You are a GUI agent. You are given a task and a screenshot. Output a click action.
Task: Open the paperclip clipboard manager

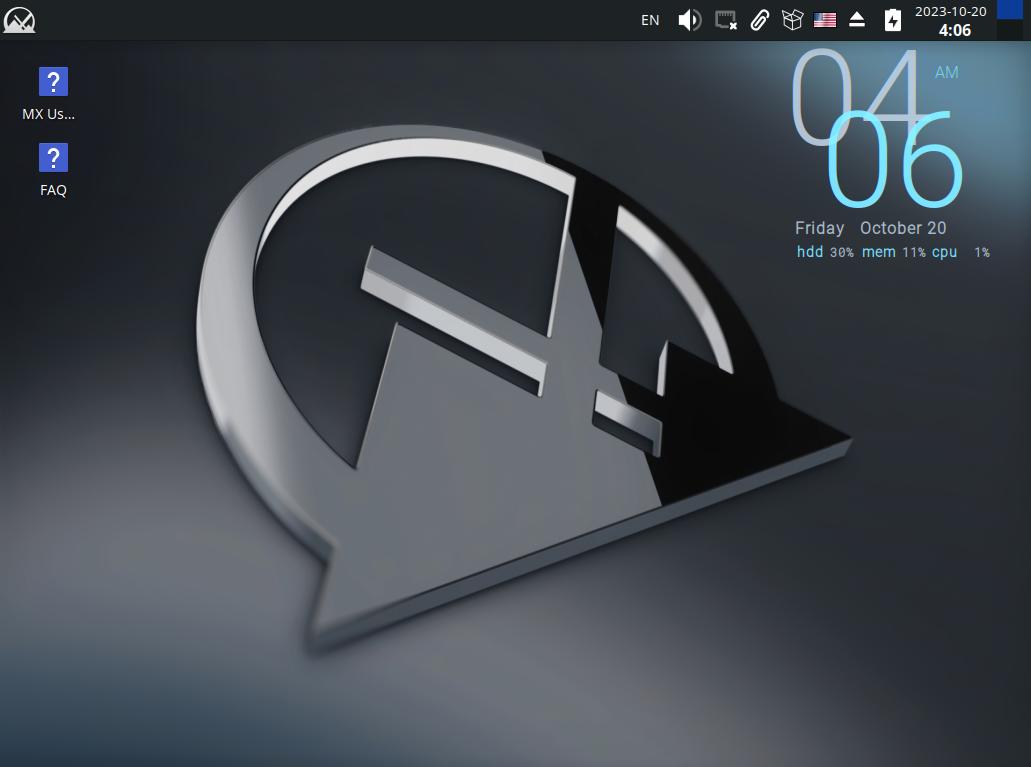tap(759, 20)
